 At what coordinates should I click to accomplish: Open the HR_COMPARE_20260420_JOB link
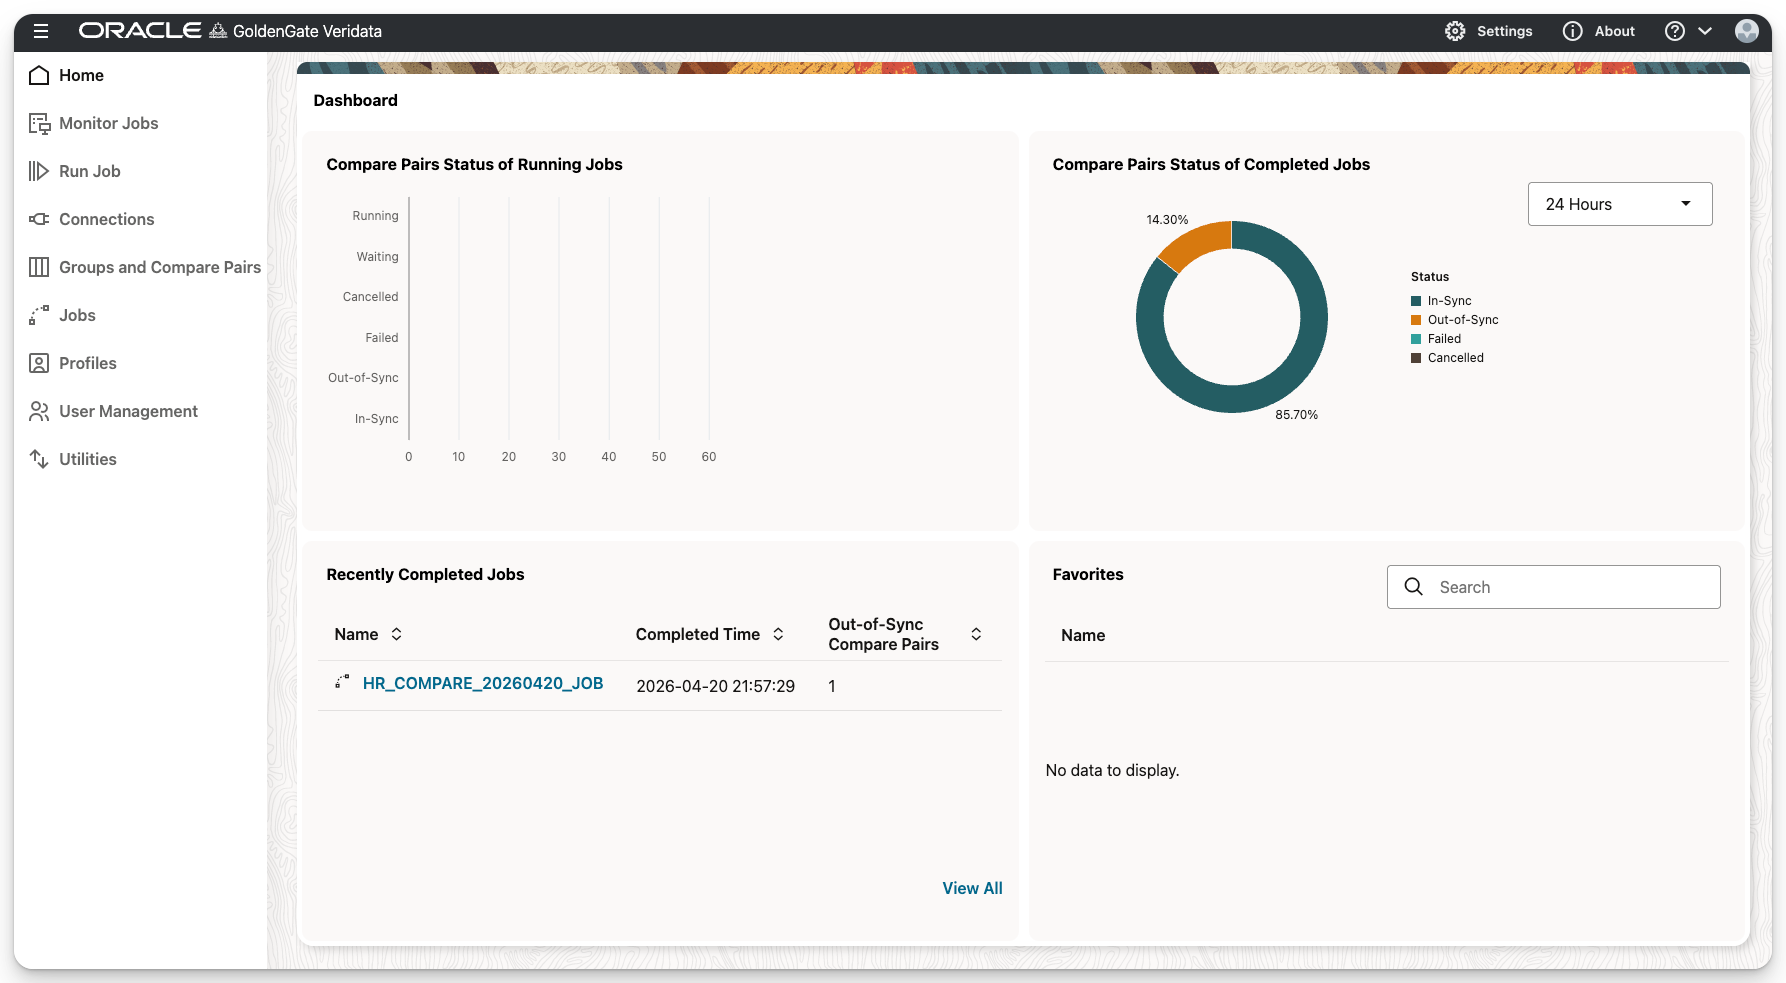click(x=482, y=684)
